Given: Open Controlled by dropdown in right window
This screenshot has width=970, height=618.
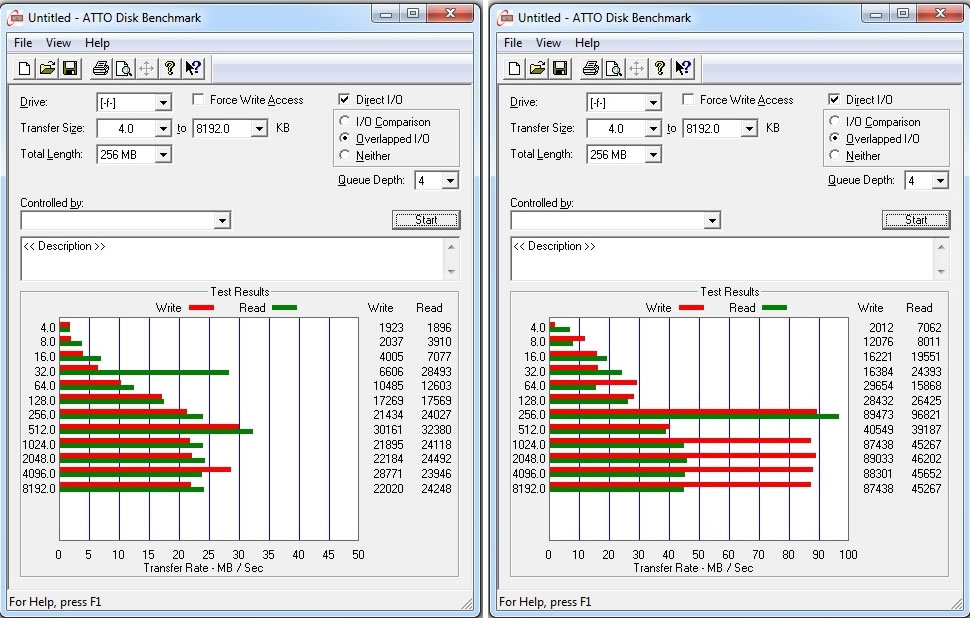Looking at the screenshot, I should [x=713, y=220].
